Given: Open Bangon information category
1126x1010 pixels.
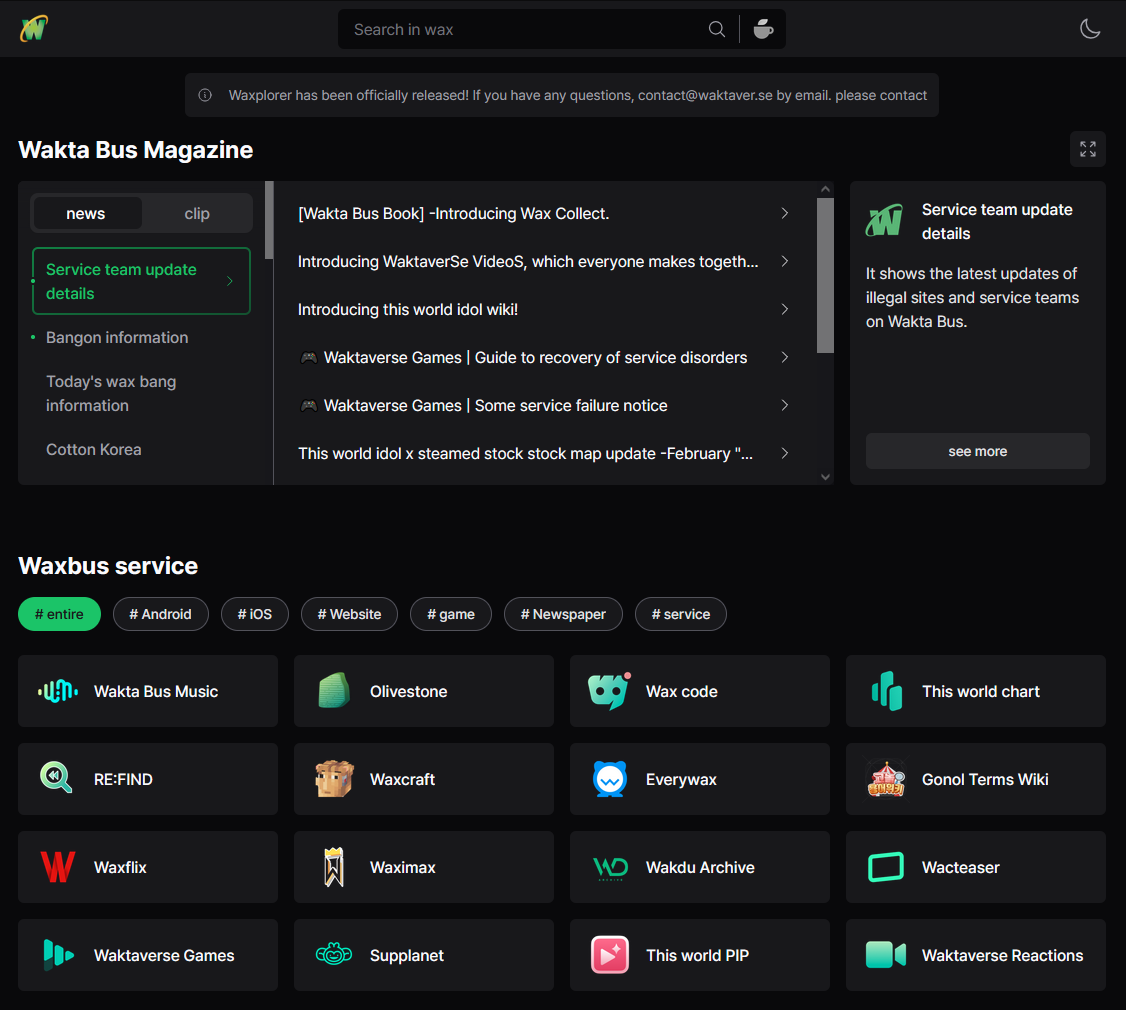Looking at the screenshot, I should [117, 337].
